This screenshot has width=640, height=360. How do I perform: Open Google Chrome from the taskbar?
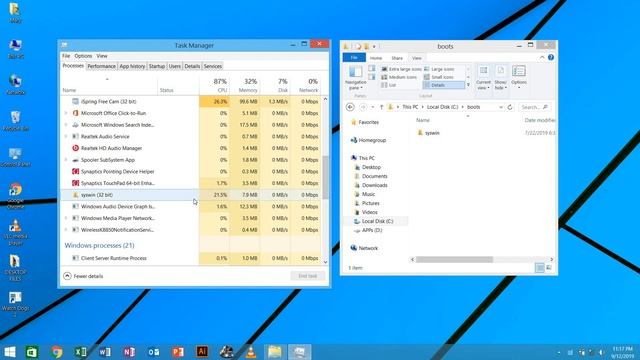[x=57, y=352]
